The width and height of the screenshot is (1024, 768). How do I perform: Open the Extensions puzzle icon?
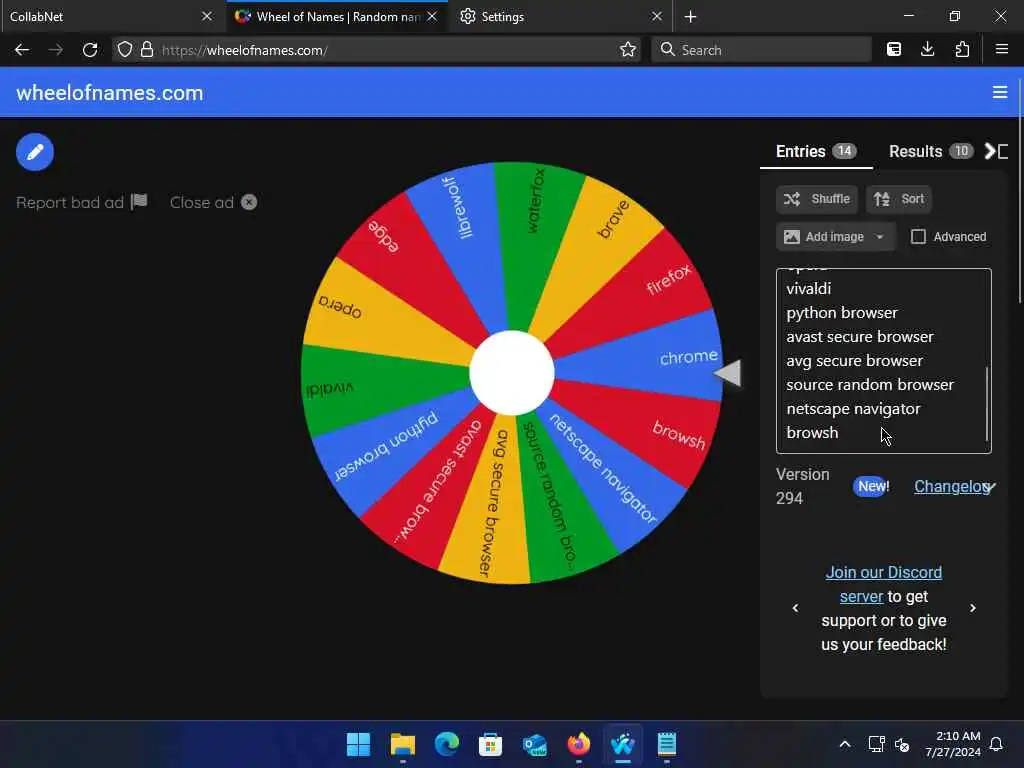point(962,50)
